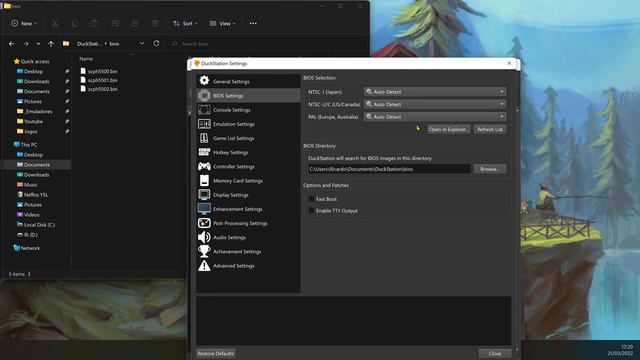Open This PC in Explorer sidebar
This screenshot has width=640, height=360.
point(25,144)
